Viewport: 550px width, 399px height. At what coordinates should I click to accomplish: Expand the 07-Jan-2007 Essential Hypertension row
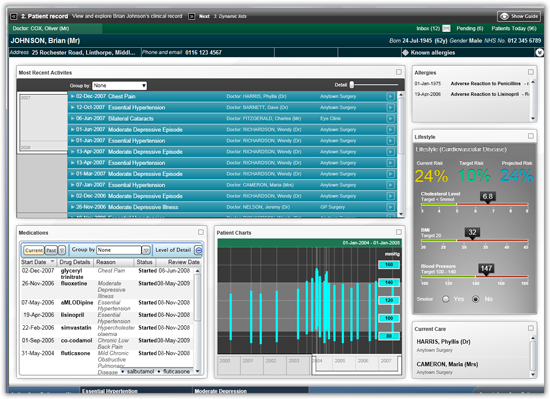(73, 185)
